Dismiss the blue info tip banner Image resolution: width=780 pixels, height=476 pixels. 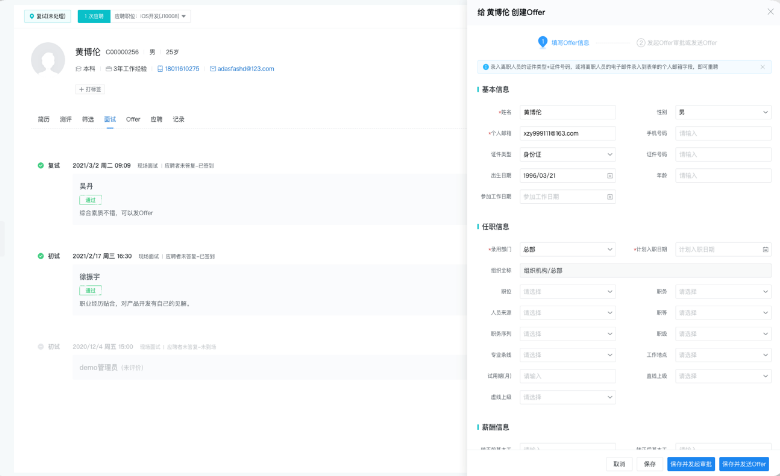[762, 67]
